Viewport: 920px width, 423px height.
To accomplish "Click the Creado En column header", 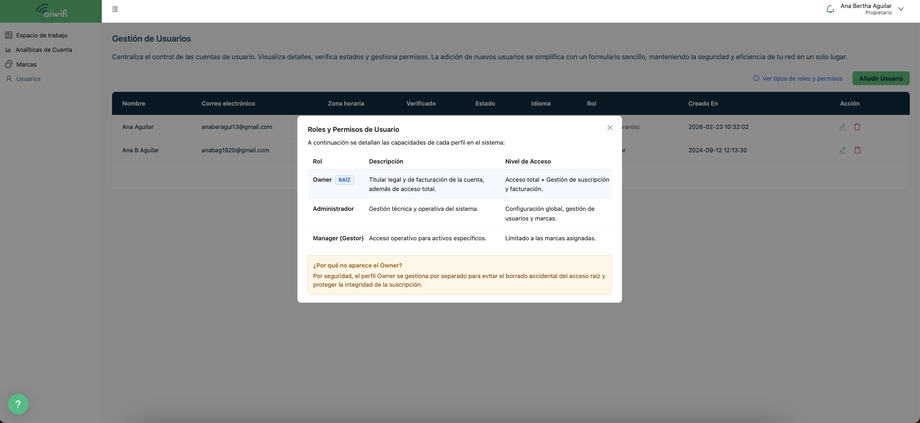I will [703, 103].
